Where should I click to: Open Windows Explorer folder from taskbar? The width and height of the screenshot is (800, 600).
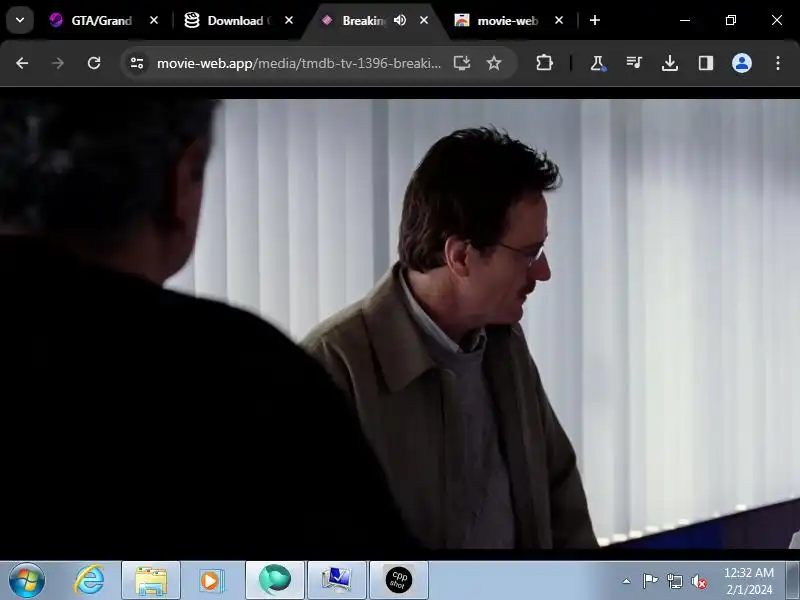(x=151, y=580)
